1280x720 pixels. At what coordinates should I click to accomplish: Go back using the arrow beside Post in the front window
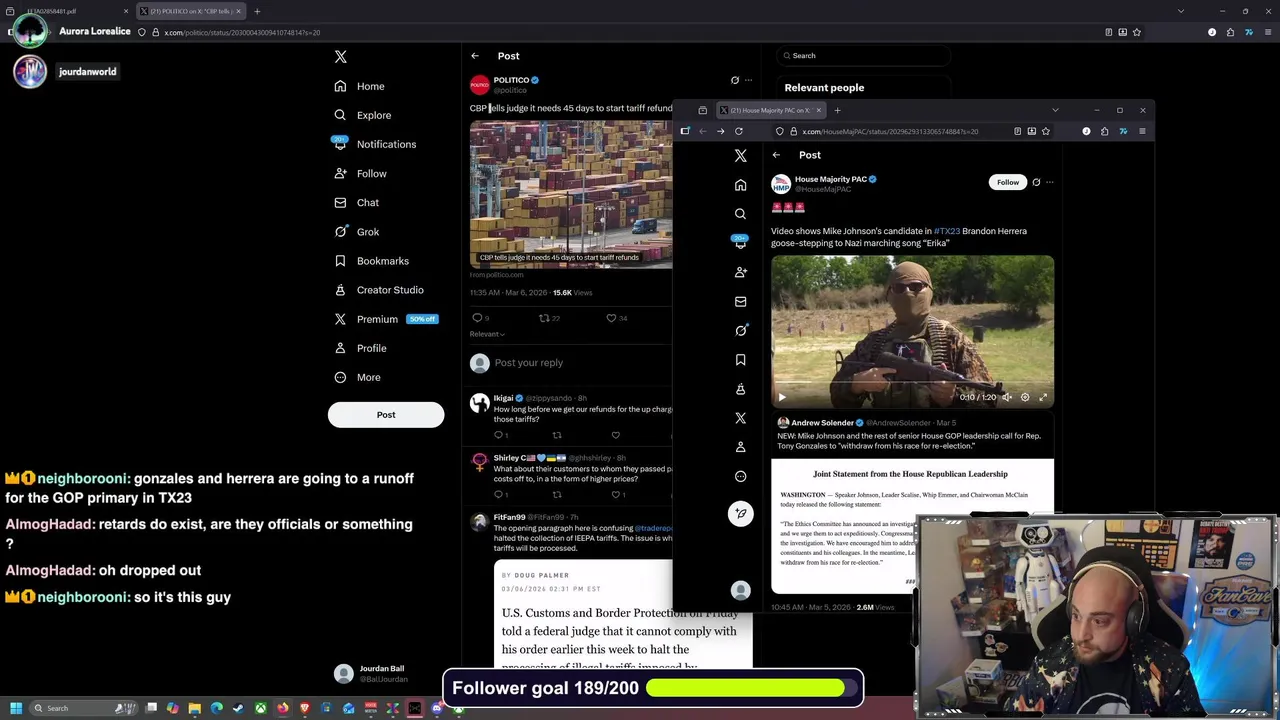[x=776, y=155]
